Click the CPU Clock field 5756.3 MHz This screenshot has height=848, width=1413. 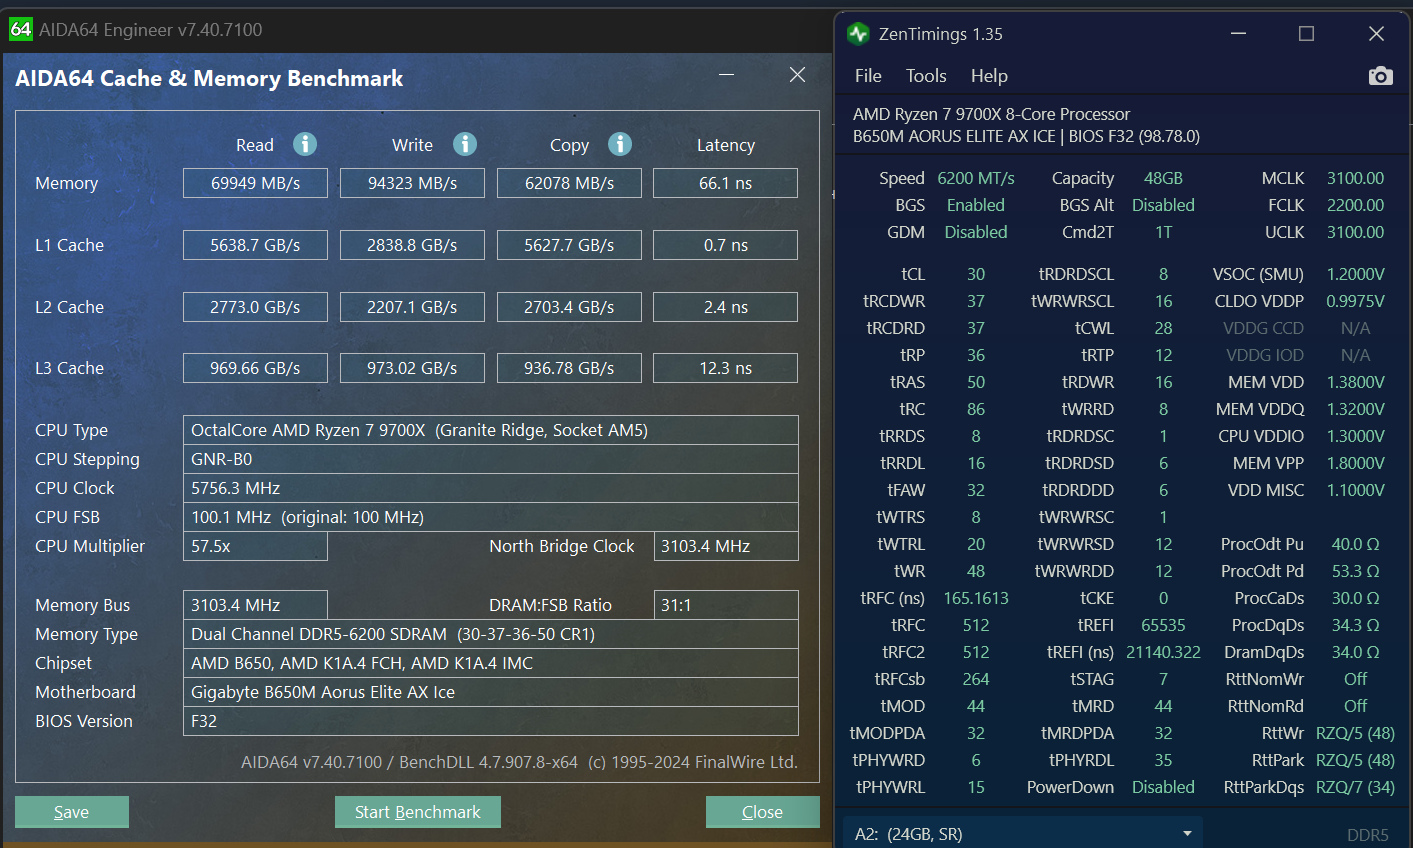[491, 488]
